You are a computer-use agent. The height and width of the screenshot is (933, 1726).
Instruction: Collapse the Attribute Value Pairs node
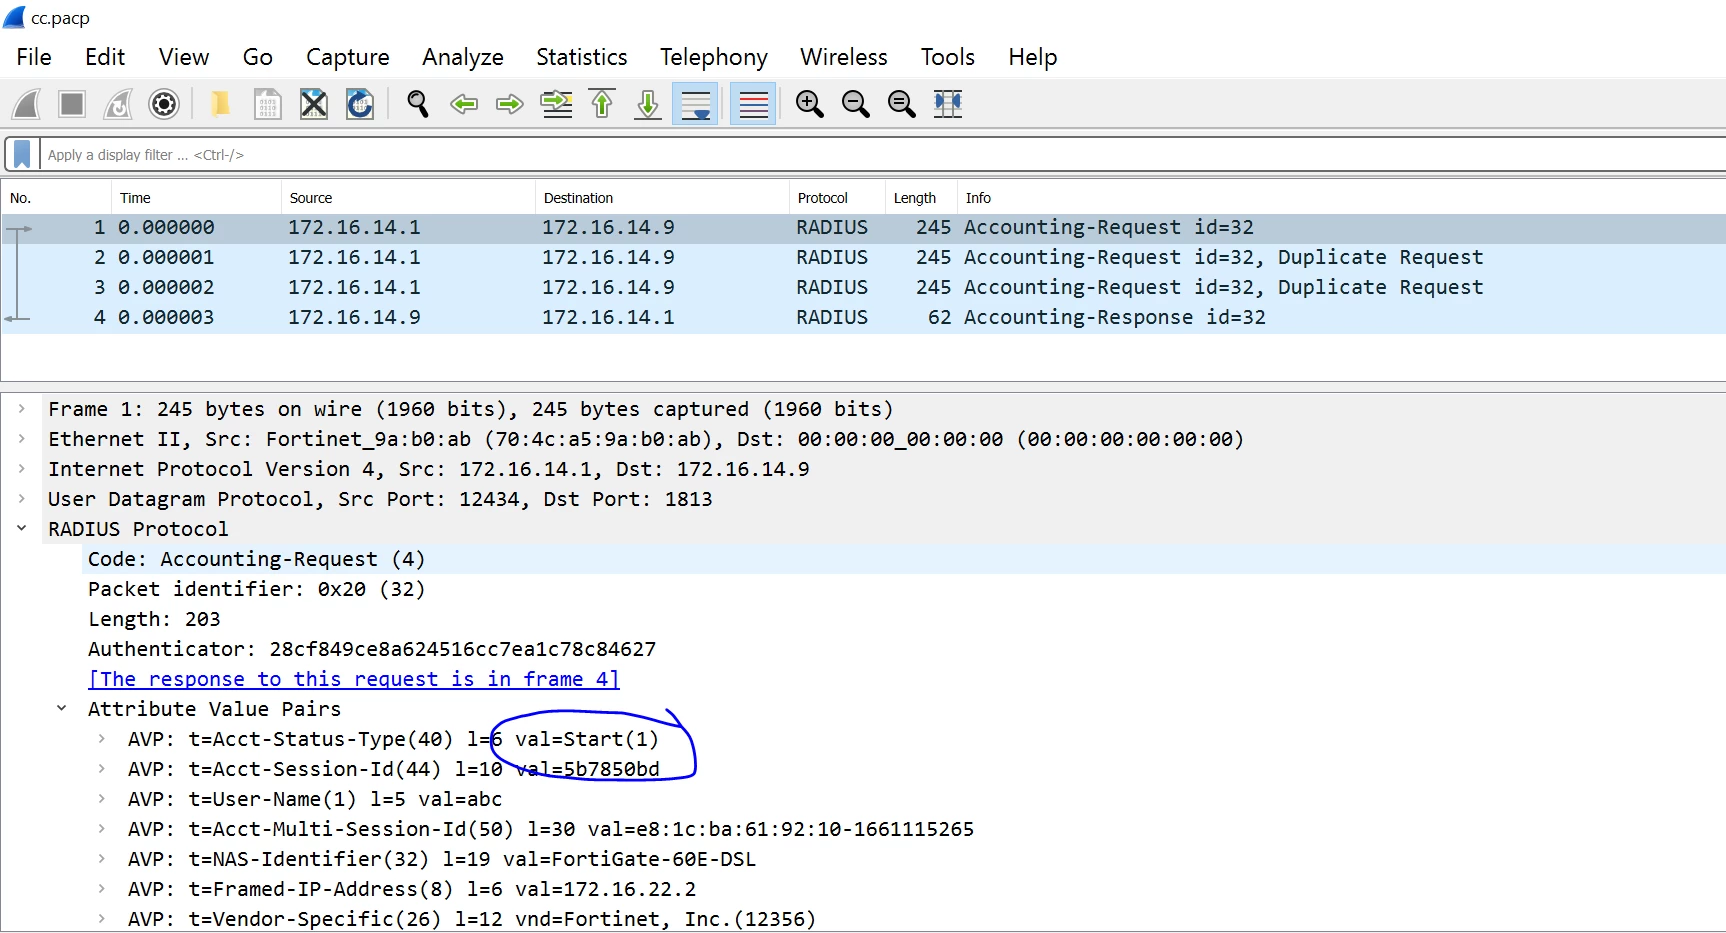pos(61,709)
